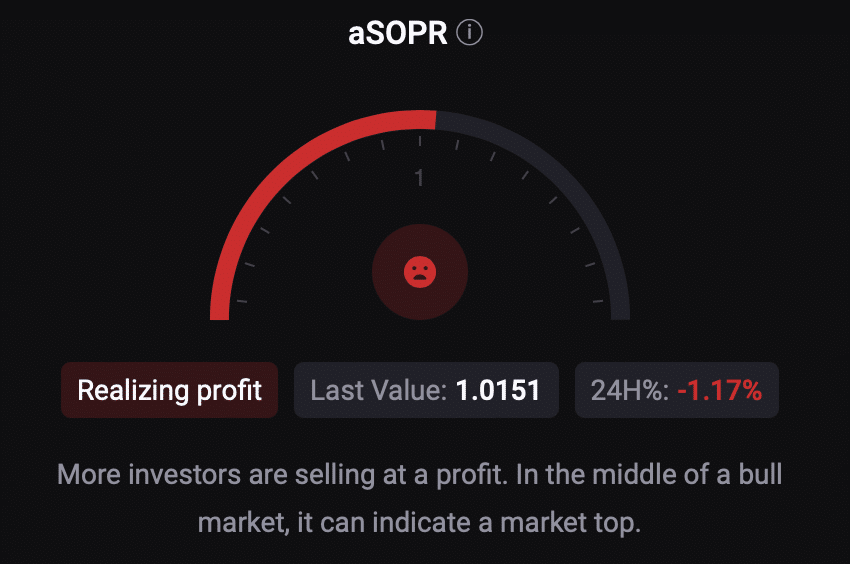The height and width of the screenshot is (564, 850).
Task: Open the aSOPR info tooltip icon
Action: pyautogui.click(x=469, y=33)
